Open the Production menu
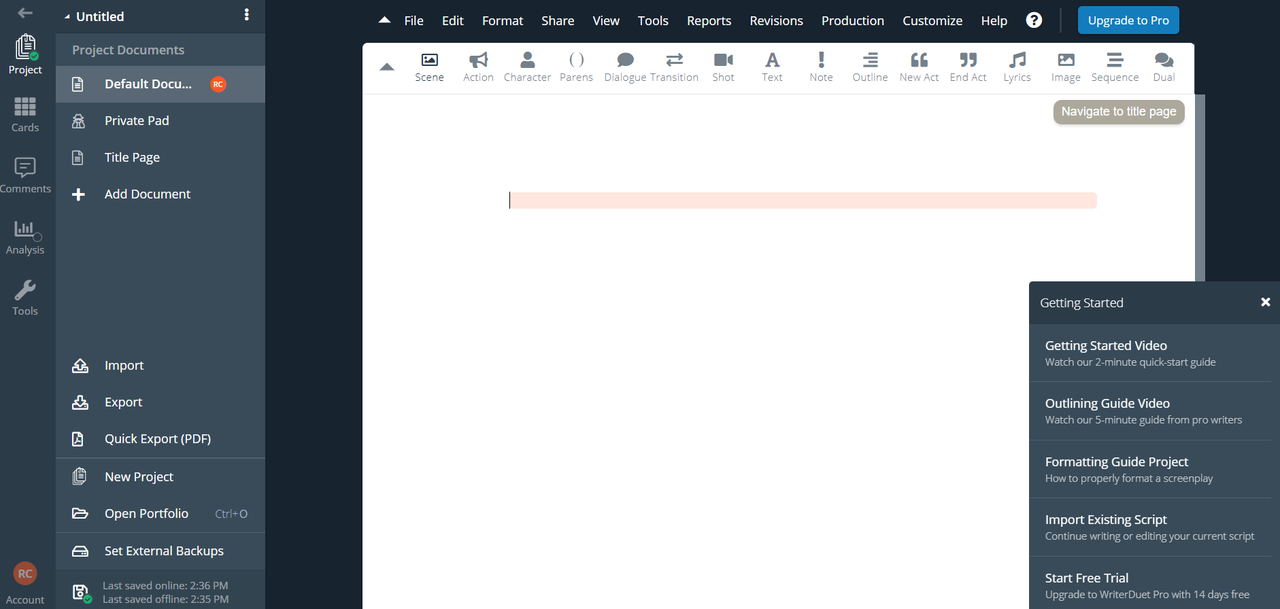The width and height of the screenshot is (1280, 609). coord(853,21)
